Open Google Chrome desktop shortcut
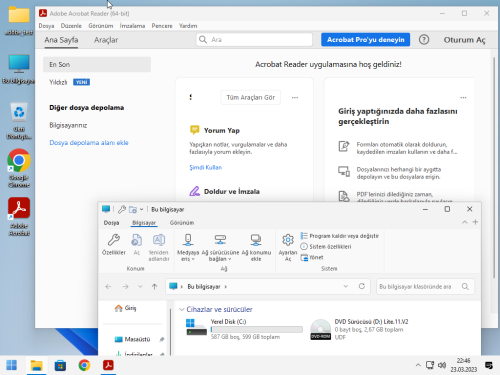The image size is (500, 375). pyautogui.click(x=19, y=168)
